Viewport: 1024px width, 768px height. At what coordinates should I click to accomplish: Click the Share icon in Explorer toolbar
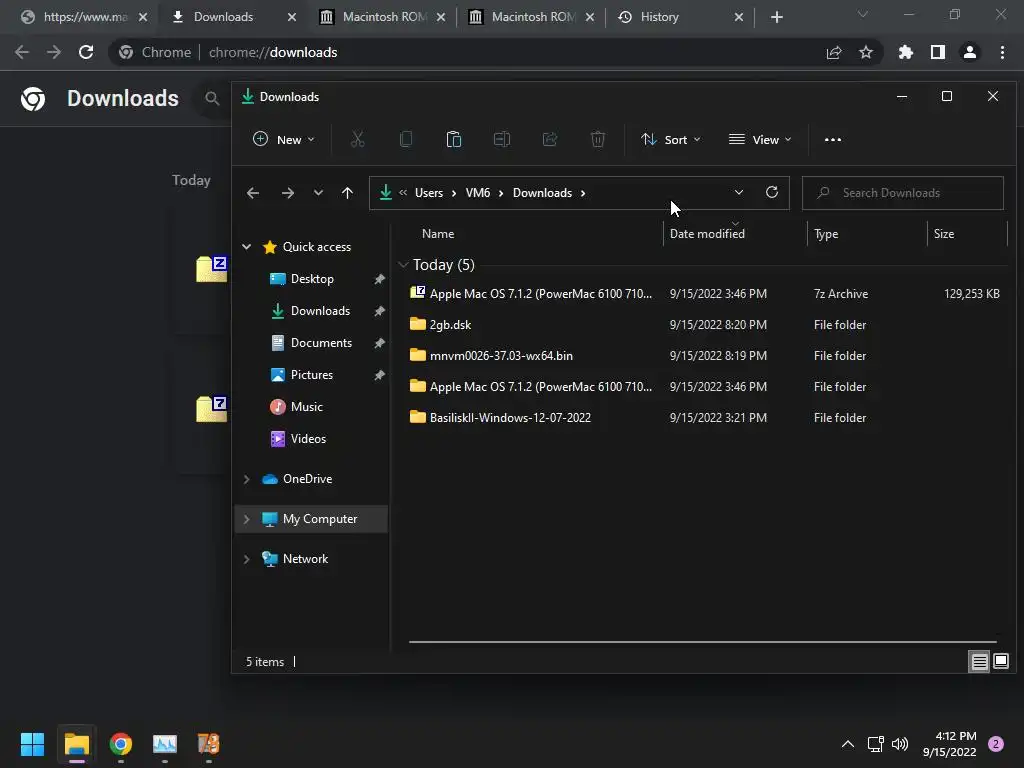550,139
